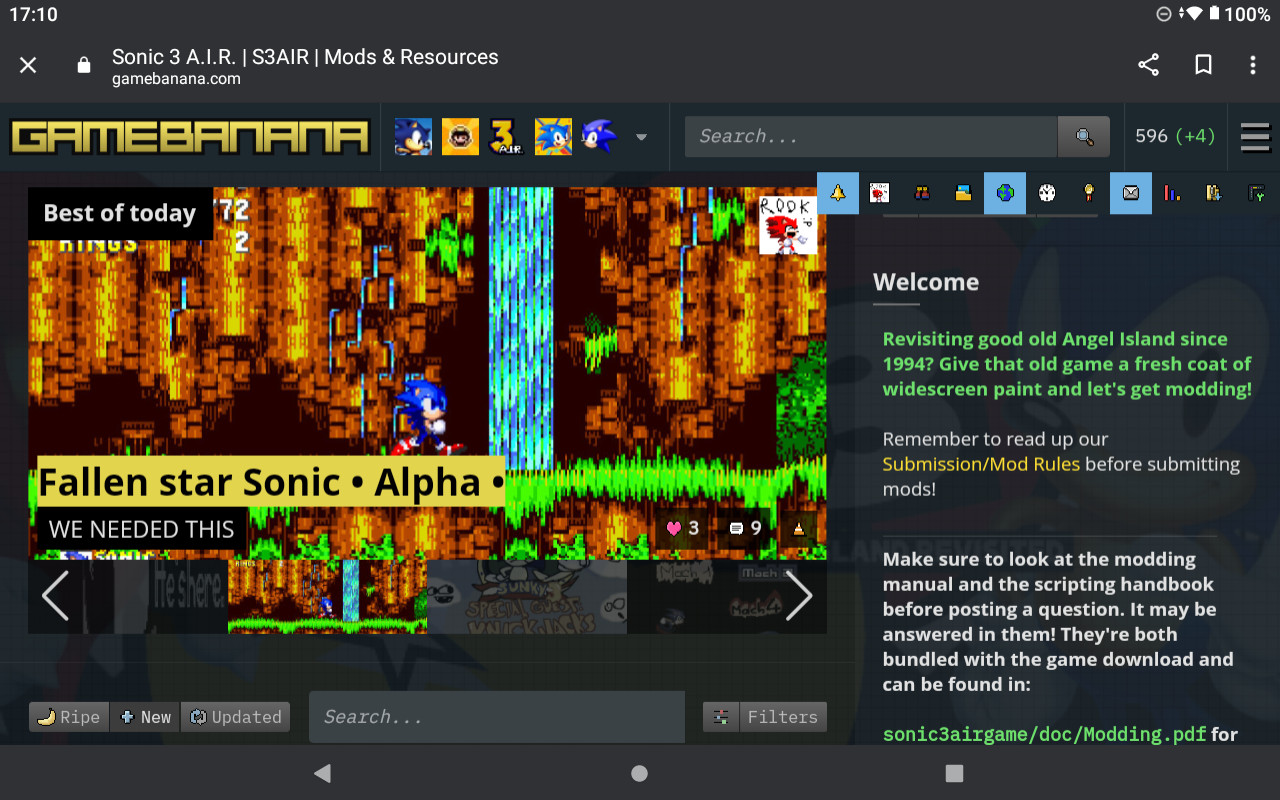The image size is (1280, 800).
Task: Click the mod search input field
Action: [x=496, y=716]
